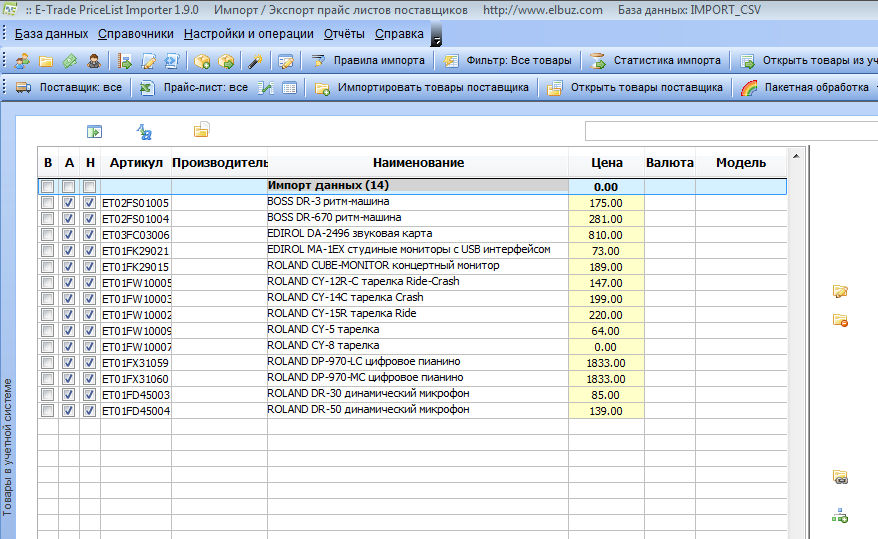Click the box with green arrow icon
Screen dimensions: 878x539
pyautogui.click(x=226, y=60)
